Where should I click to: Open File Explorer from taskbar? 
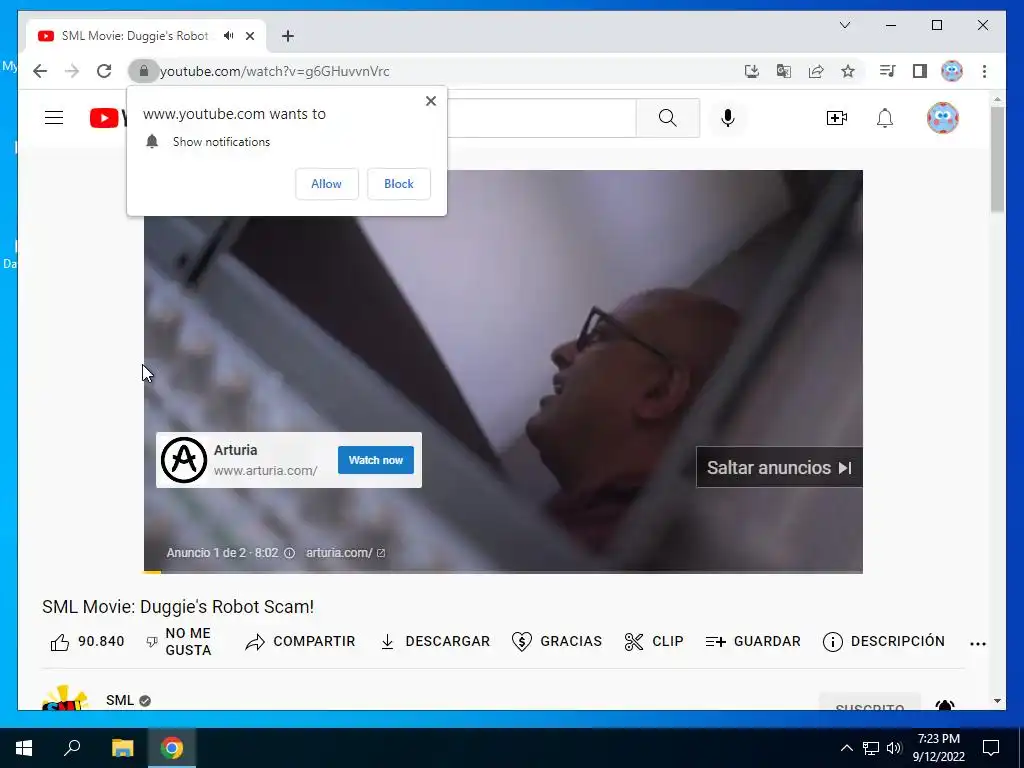[122, 748]
